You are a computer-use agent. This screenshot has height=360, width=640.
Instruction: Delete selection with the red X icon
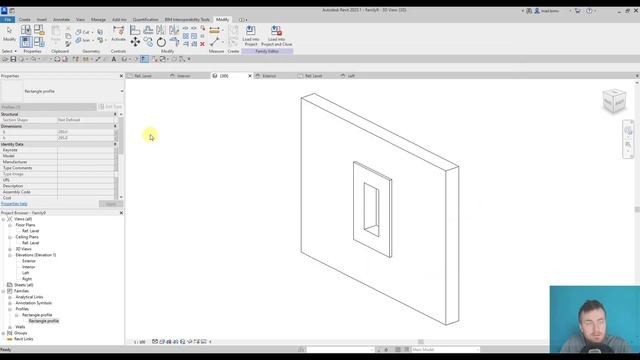pos(202,44)
